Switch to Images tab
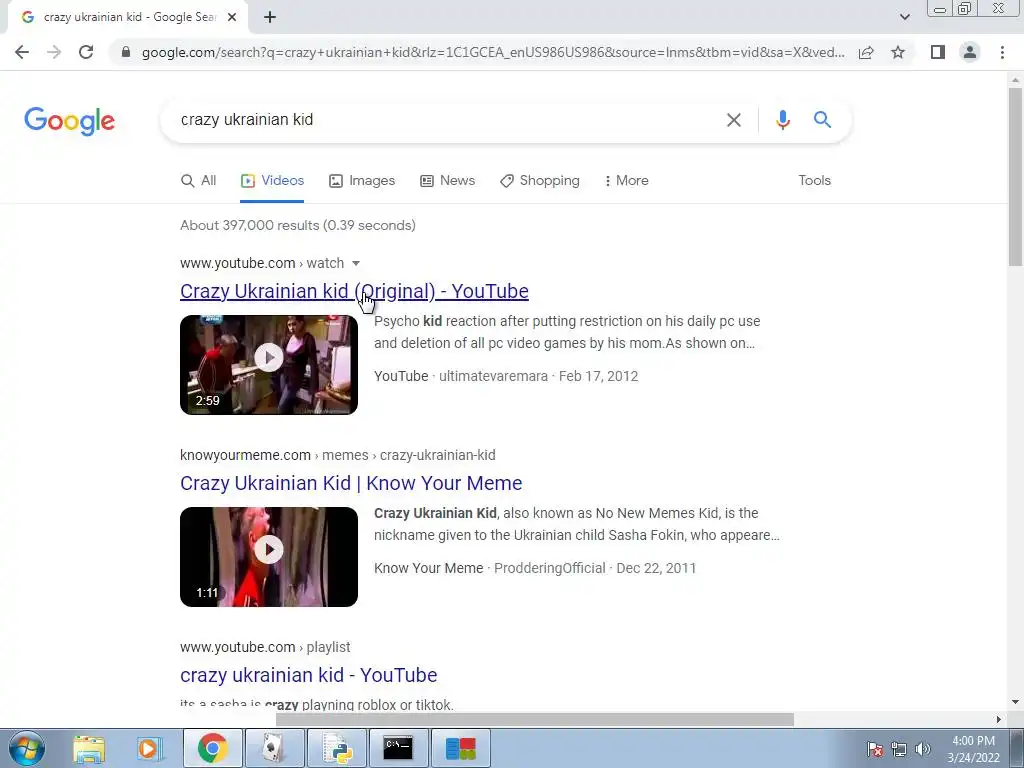This screenshot has height=768, width=1024. pos(362,181)
